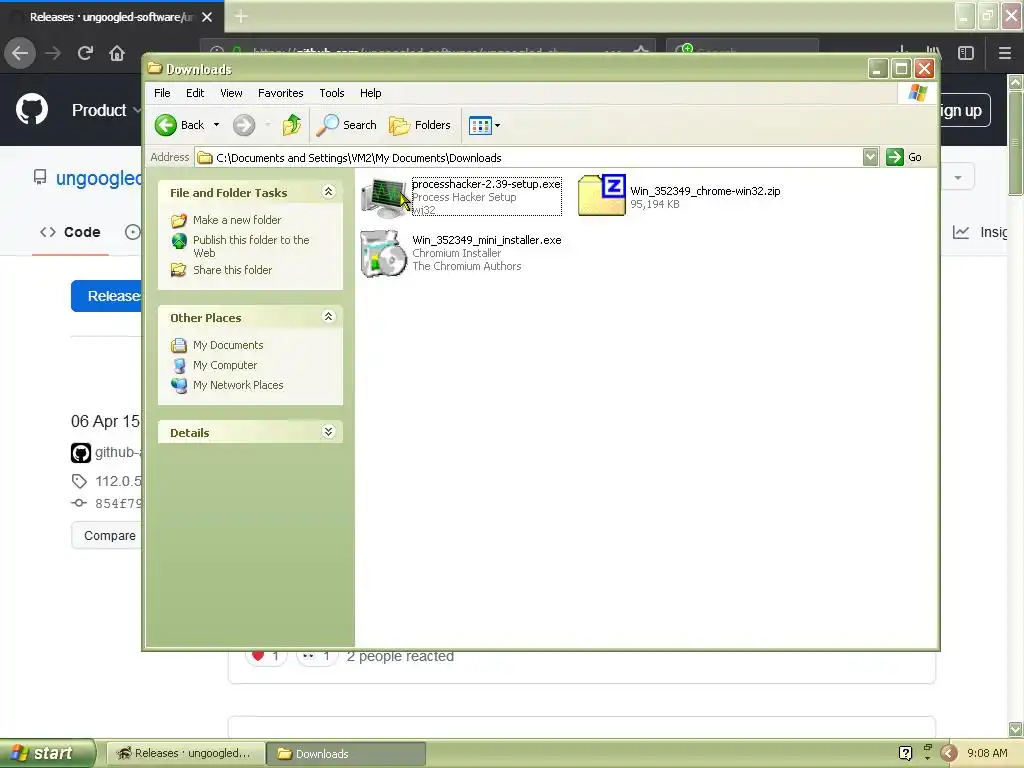Expand the Views dropdown arrow
The width and height of the screenshot is (1024, 768).
[498, 125]
